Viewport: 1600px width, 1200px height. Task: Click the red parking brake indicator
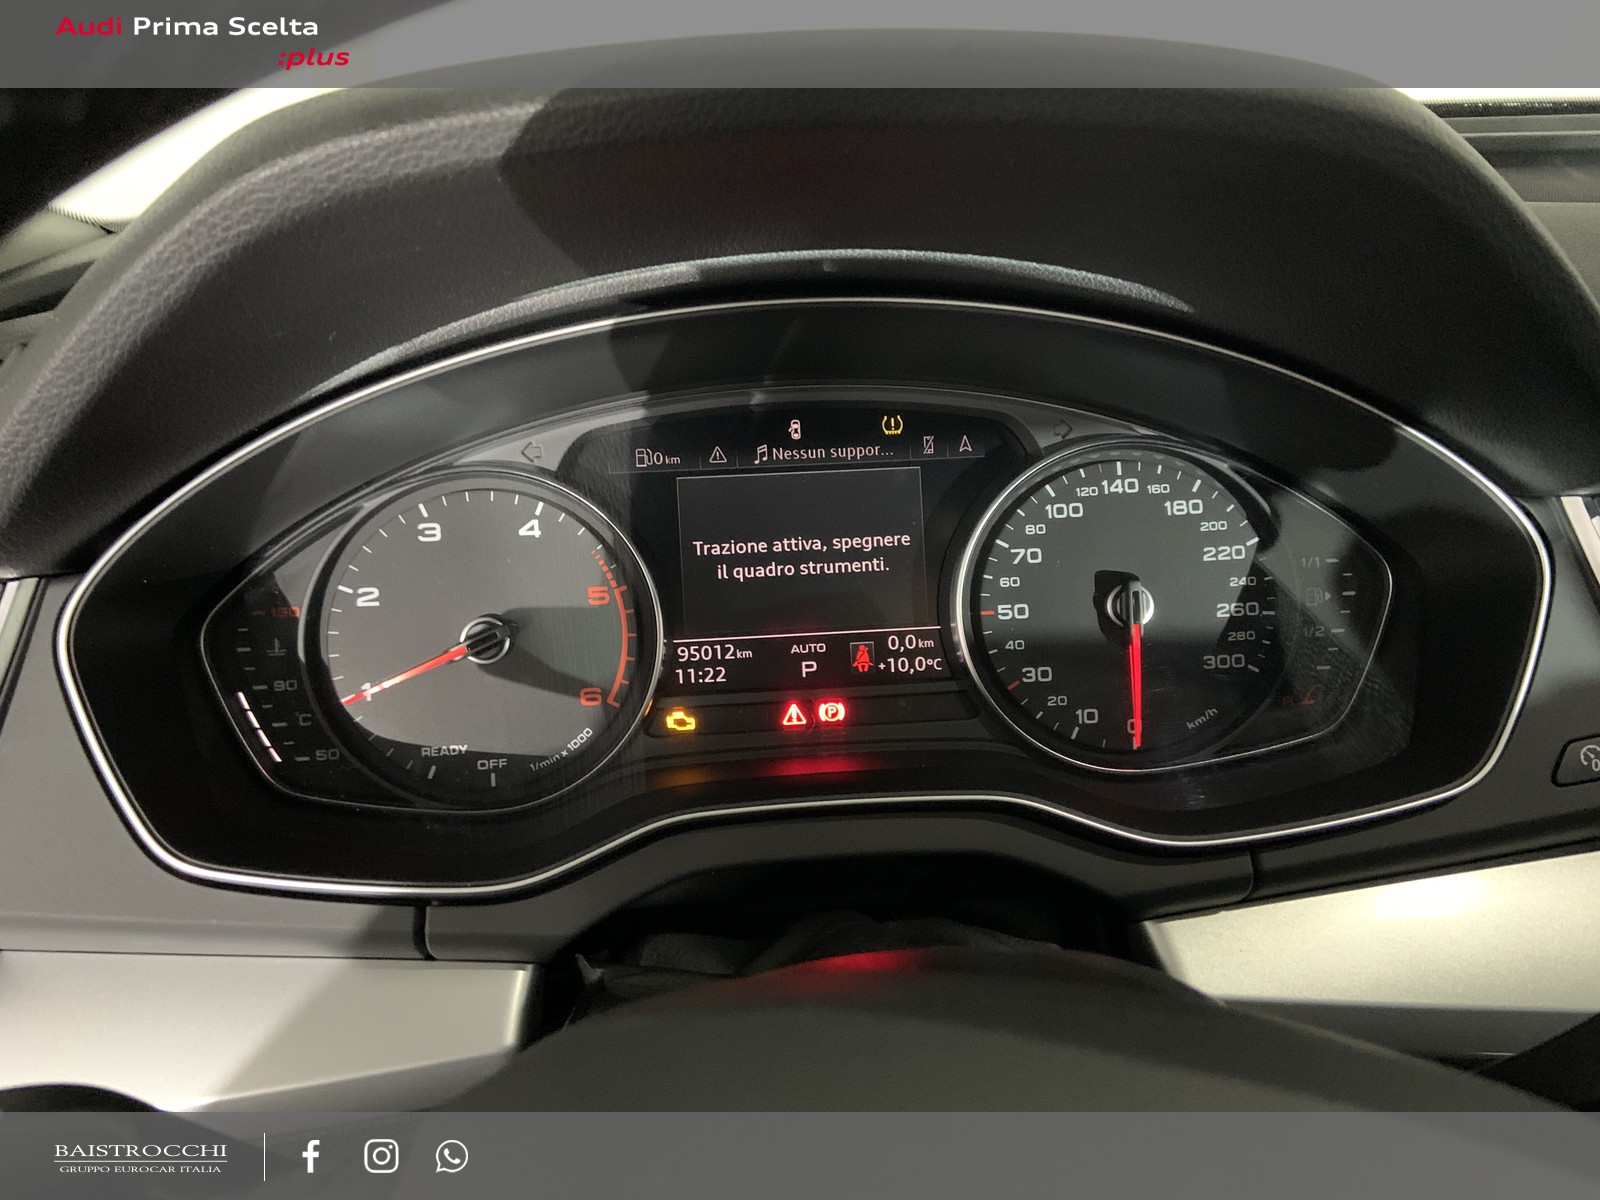click(831, 712)
